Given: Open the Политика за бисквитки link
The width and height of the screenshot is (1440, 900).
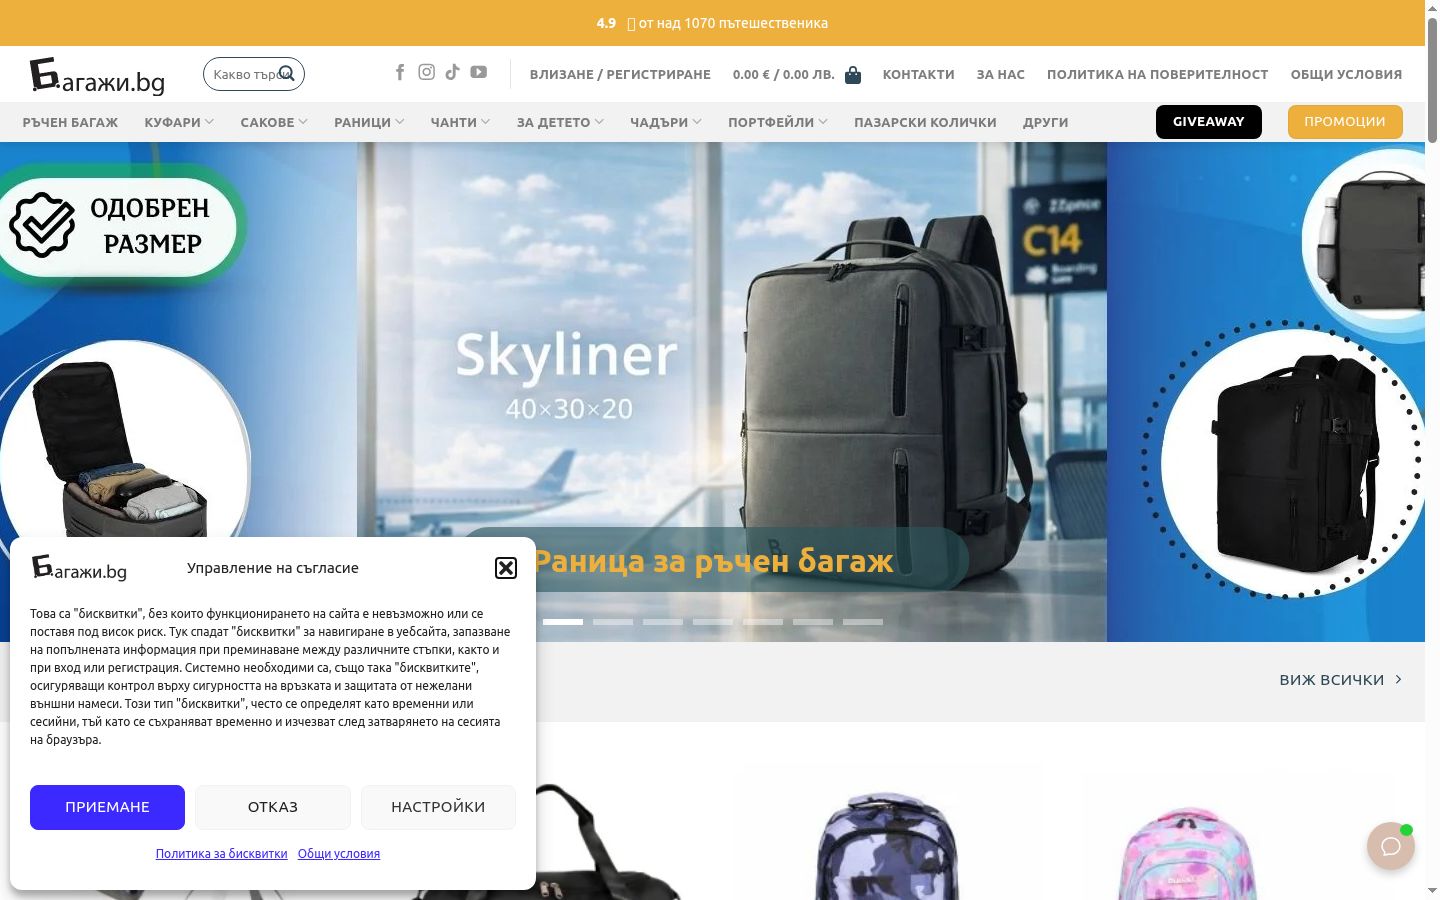Looking at the screenshot, I should click(221, 854).
